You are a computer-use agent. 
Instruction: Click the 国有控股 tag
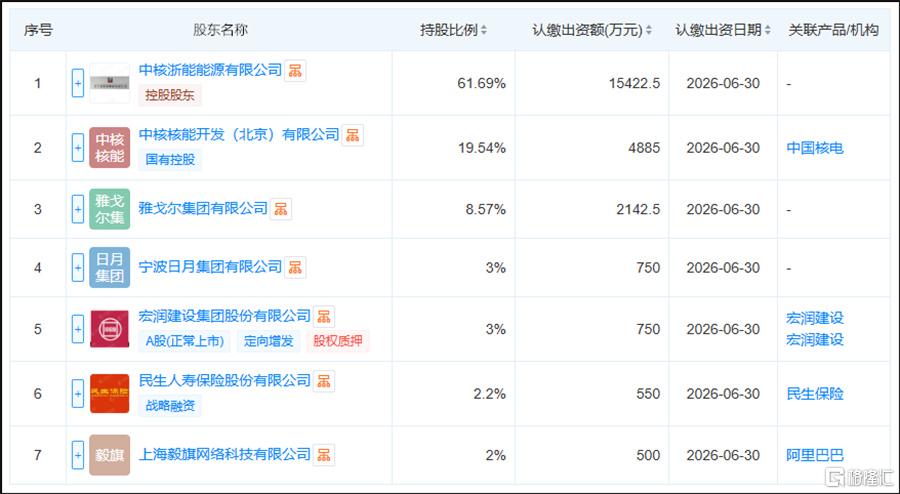pos(170,160)
